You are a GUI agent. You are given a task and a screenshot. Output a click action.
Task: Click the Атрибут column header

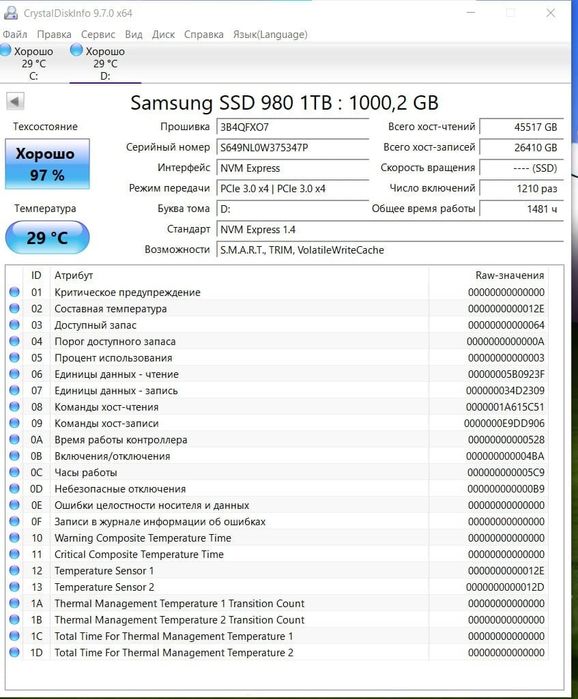(240, 275)
